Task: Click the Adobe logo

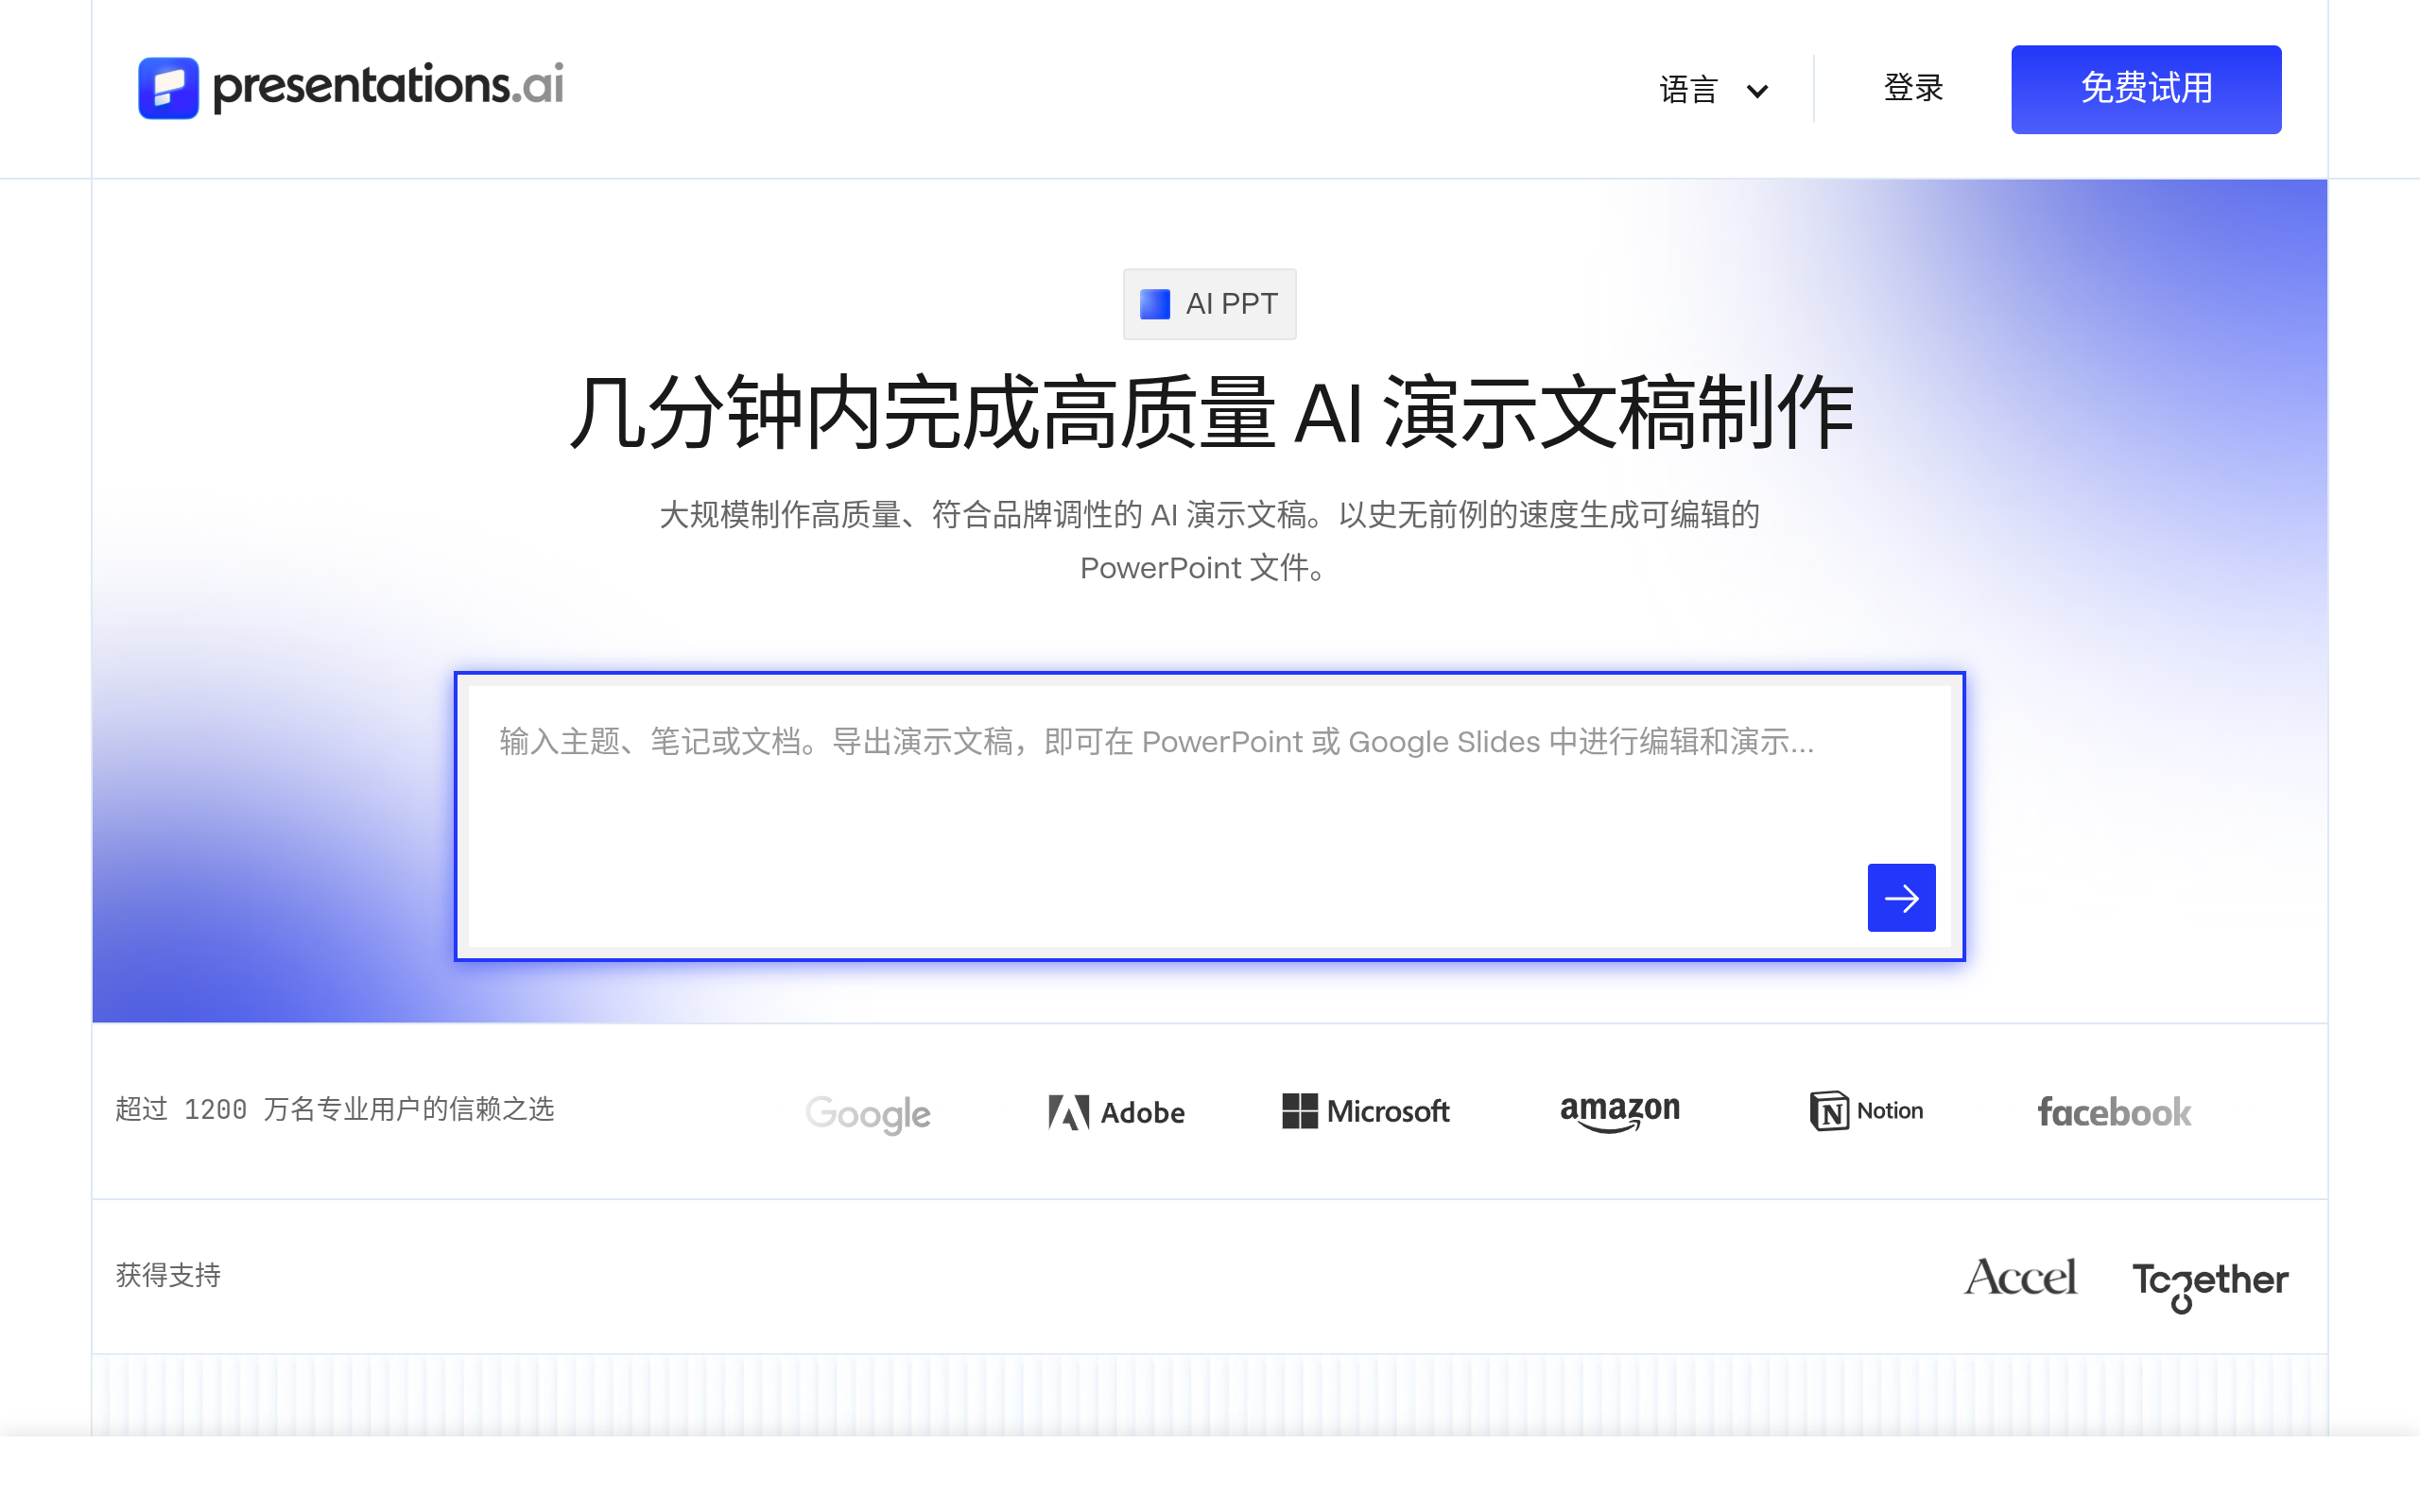Action: tap(1116, 1112)
